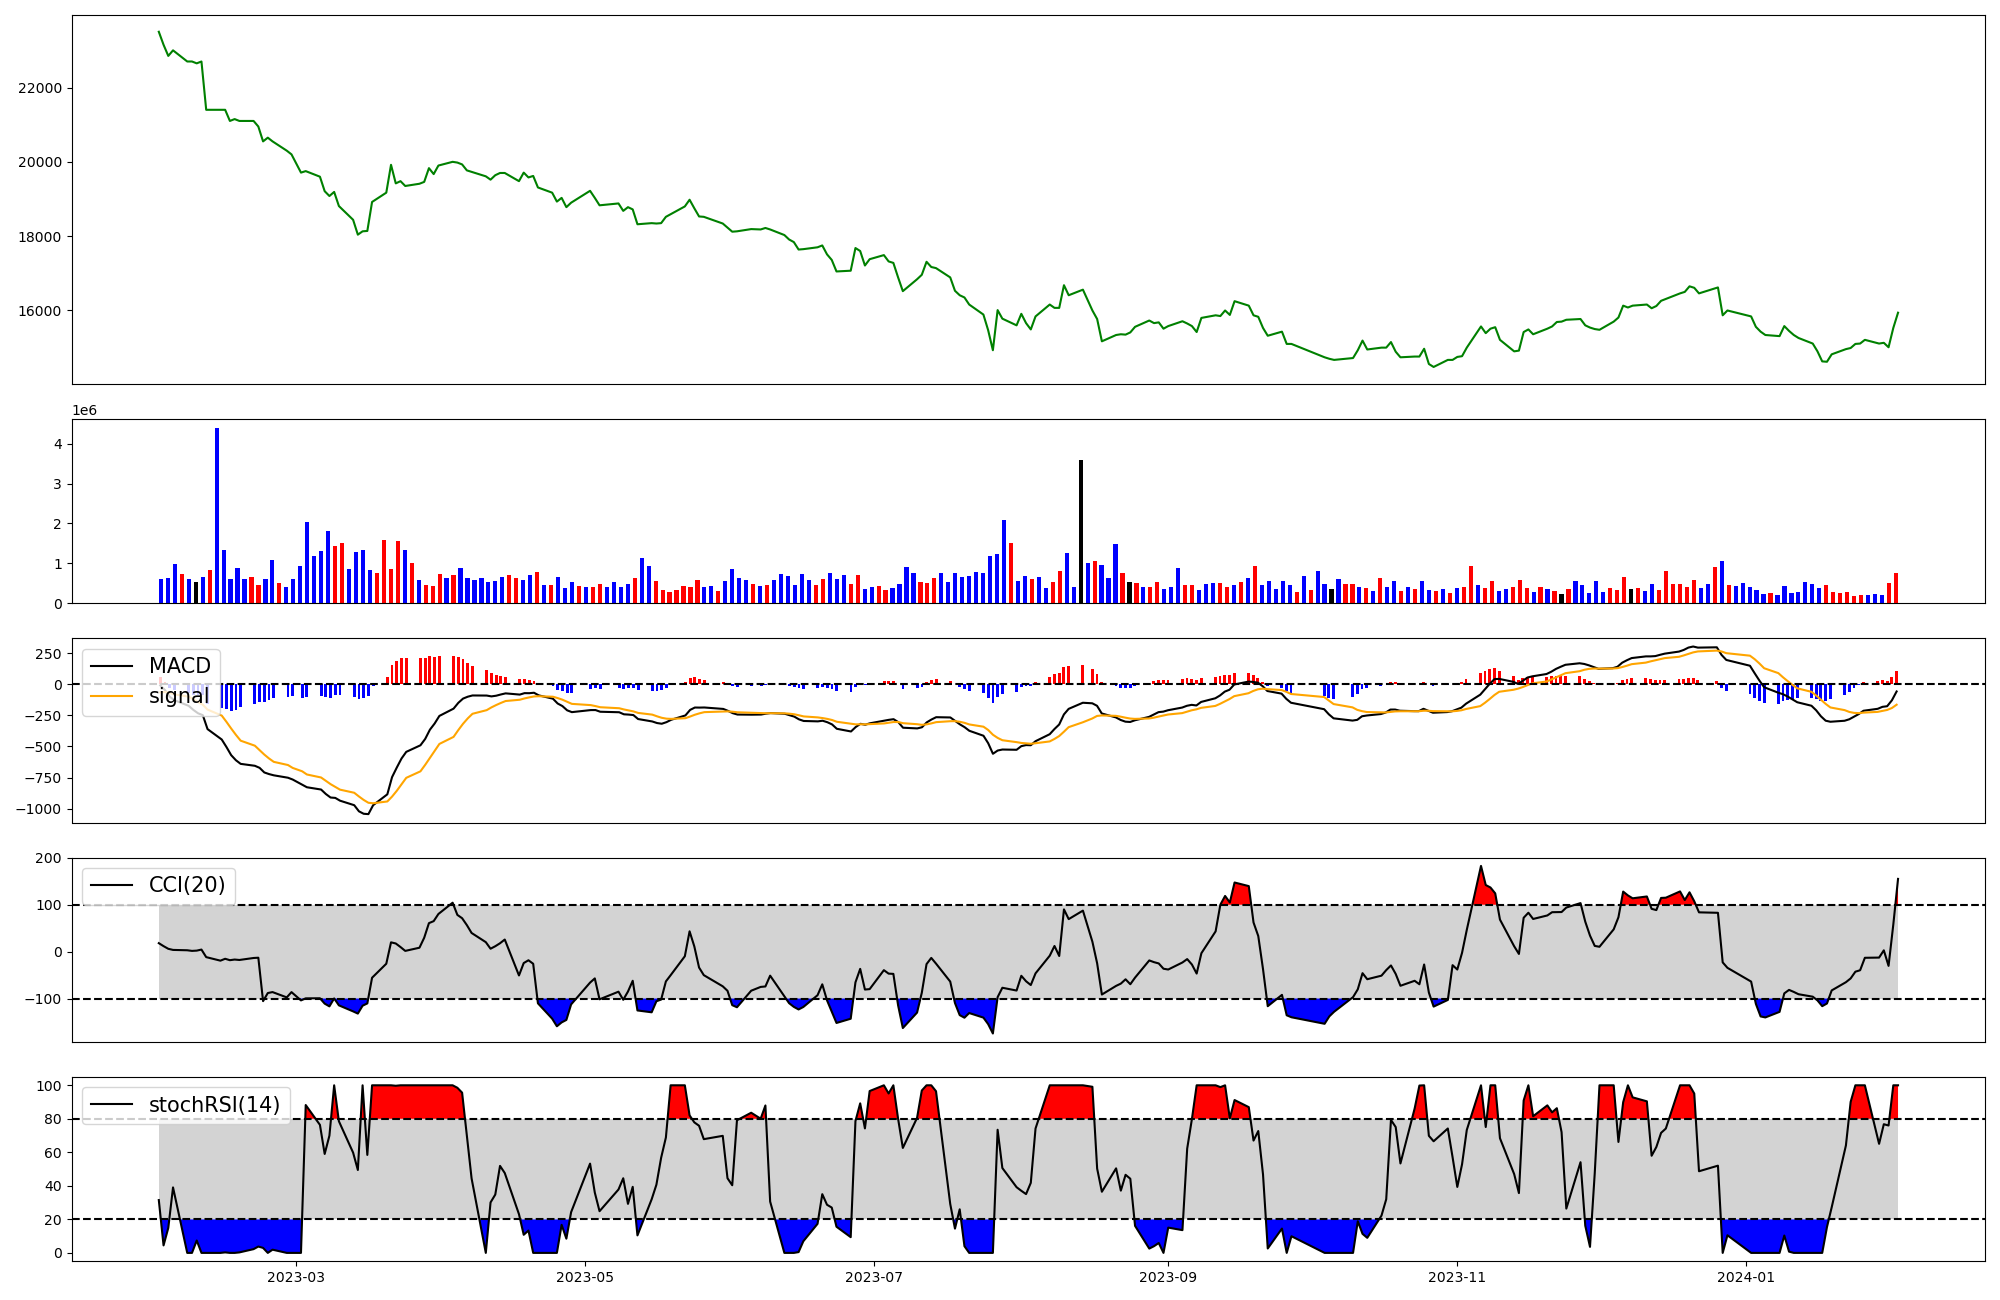Image resolution: width=2000 pixels, height=1300 pixels.
Task: Click the 2023-07 date axis label
Action: [x=875, y=1277]
